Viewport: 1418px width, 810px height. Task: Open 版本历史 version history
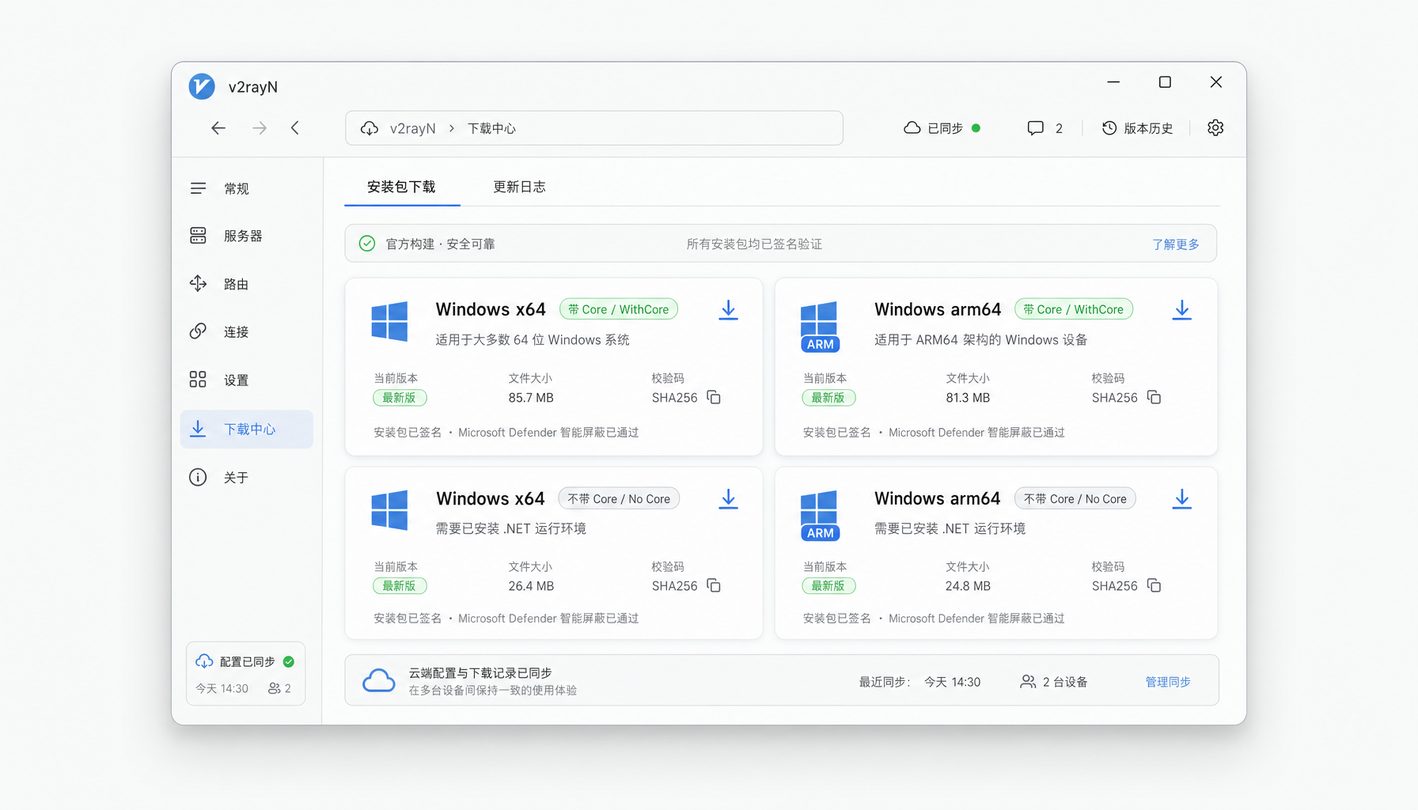click(x=1137, y=128)
